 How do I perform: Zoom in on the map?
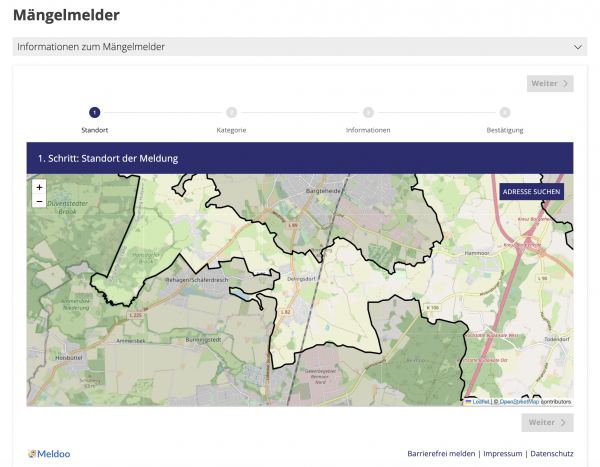pos(39,187)
